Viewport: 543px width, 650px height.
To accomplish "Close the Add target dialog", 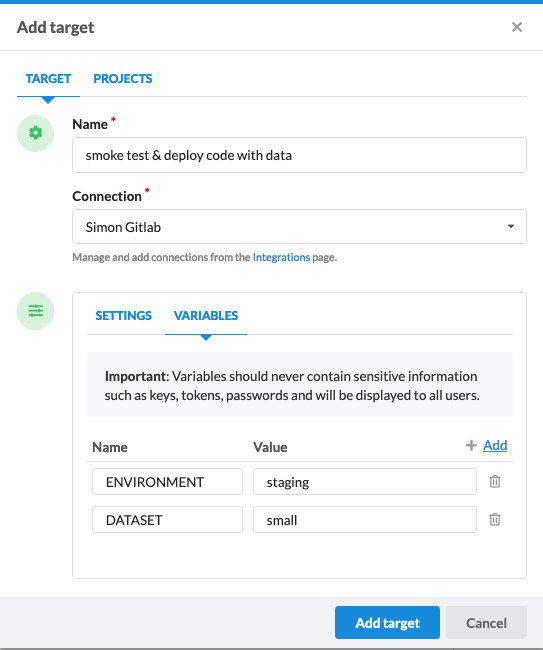I will 516,27.
